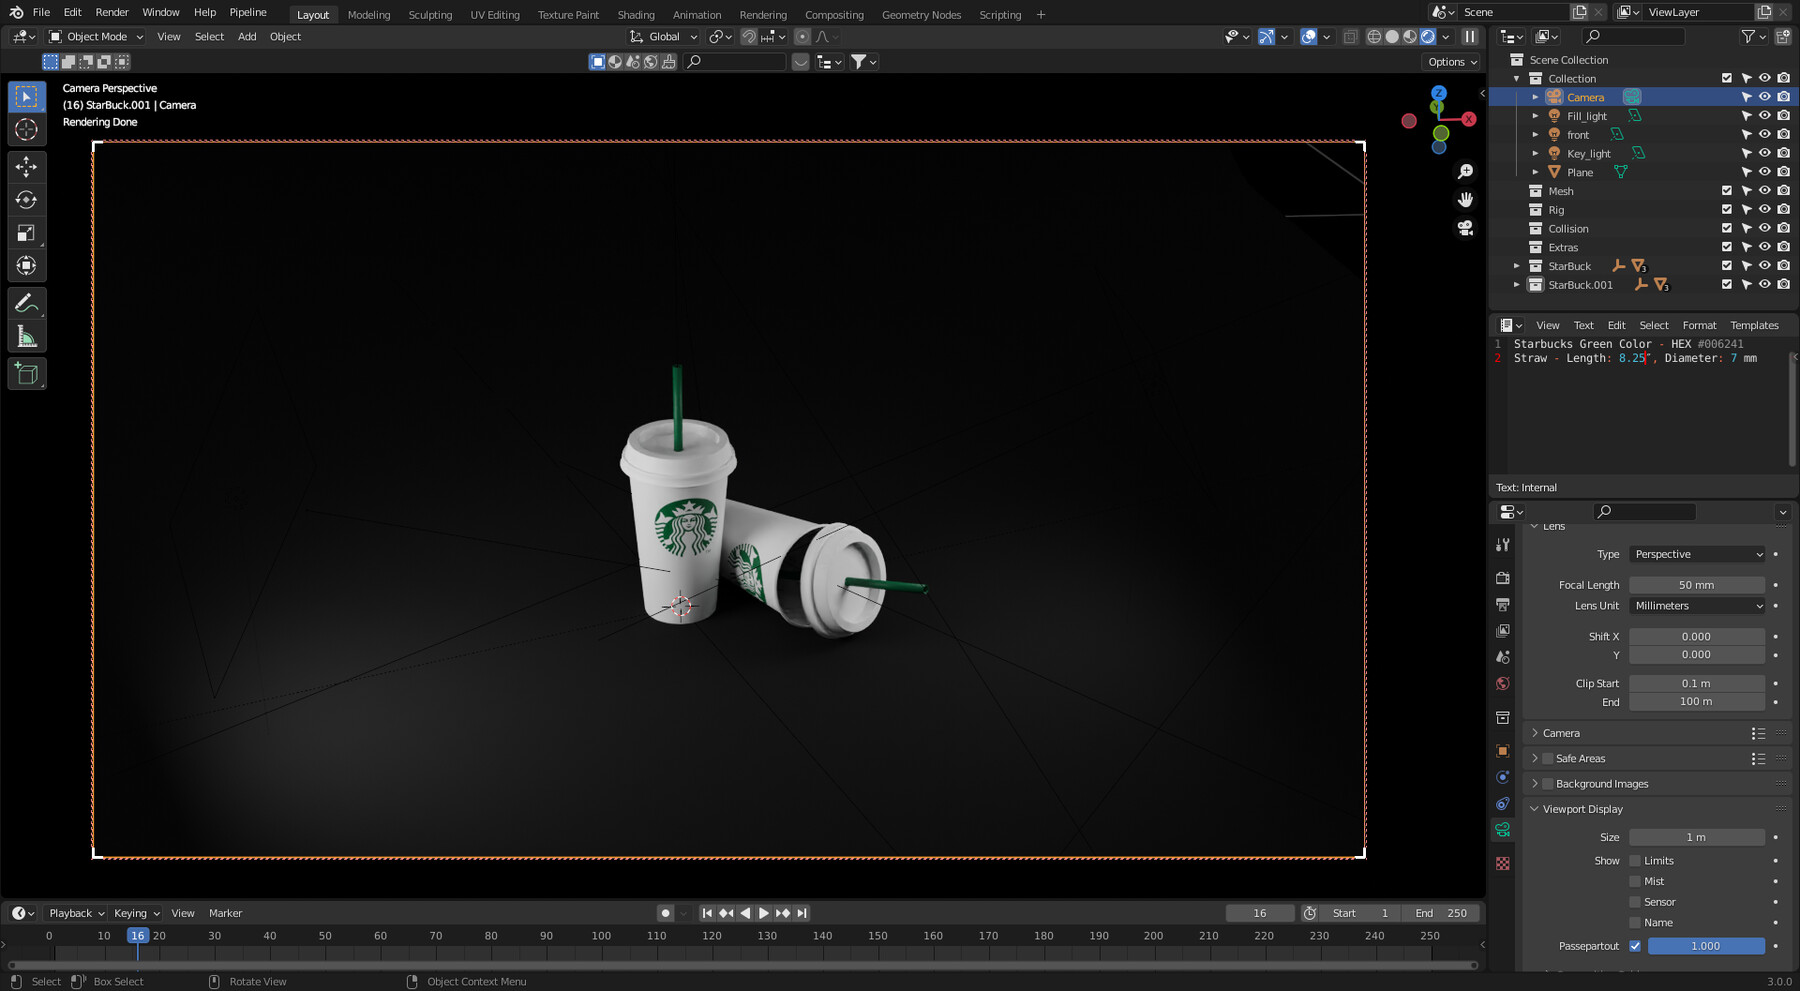Image resolution: width=1800 pixels, height=991 pixels.
Task: Select the Rotate tool in the toolbar
Action: 26,198
